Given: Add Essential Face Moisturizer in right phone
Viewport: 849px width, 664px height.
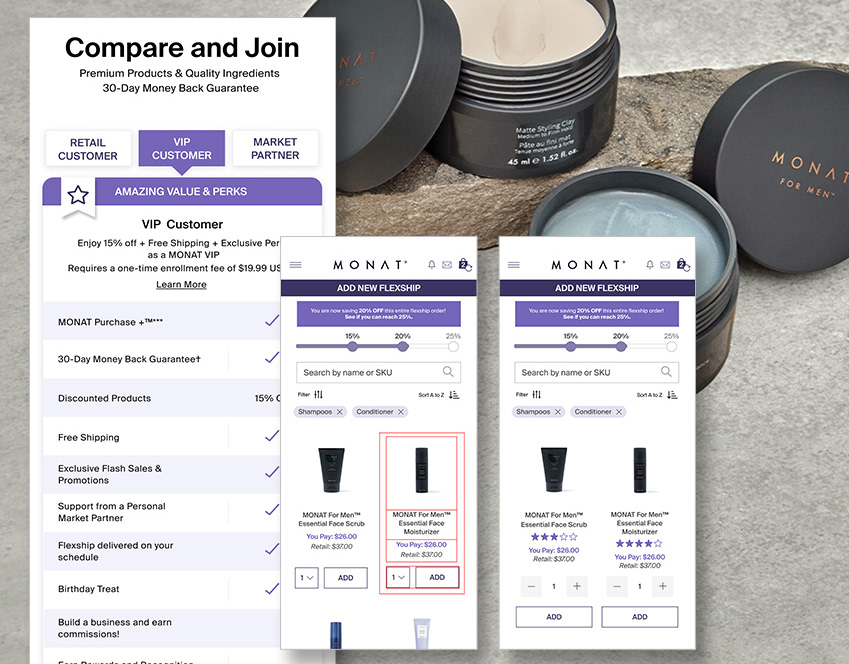Looking at the screenshot, I should pyautogui.click(x=639, y=617).
